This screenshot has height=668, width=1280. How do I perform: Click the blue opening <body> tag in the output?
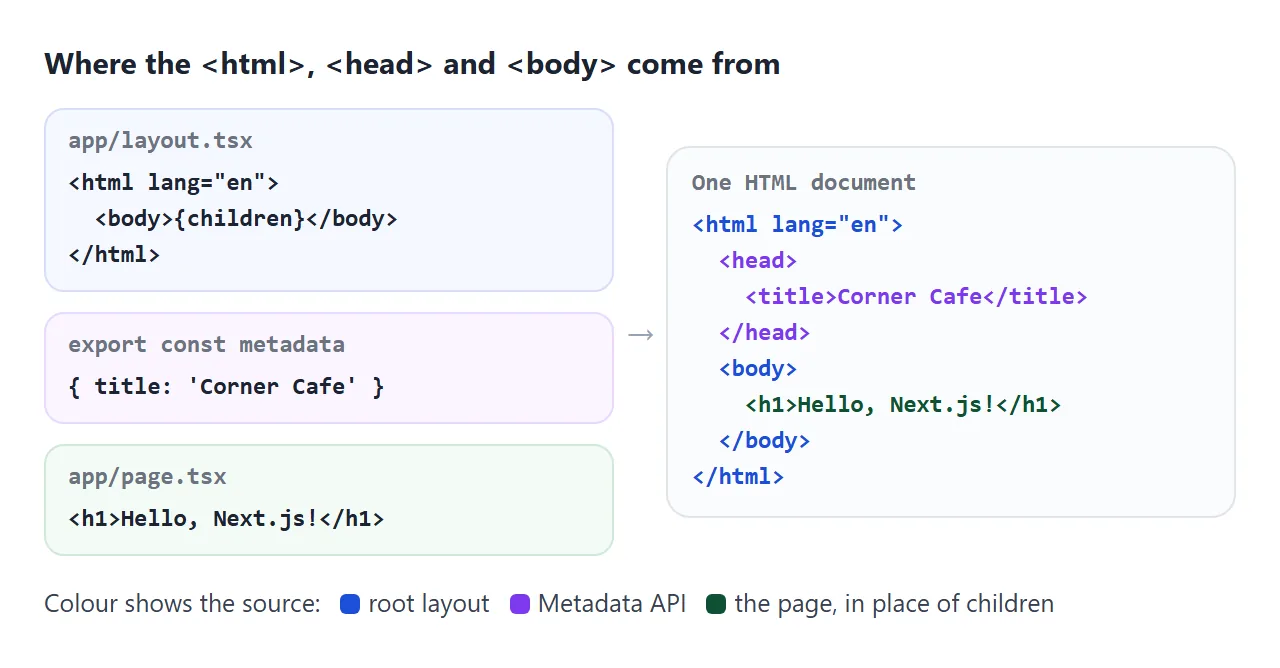coord(758,369)
